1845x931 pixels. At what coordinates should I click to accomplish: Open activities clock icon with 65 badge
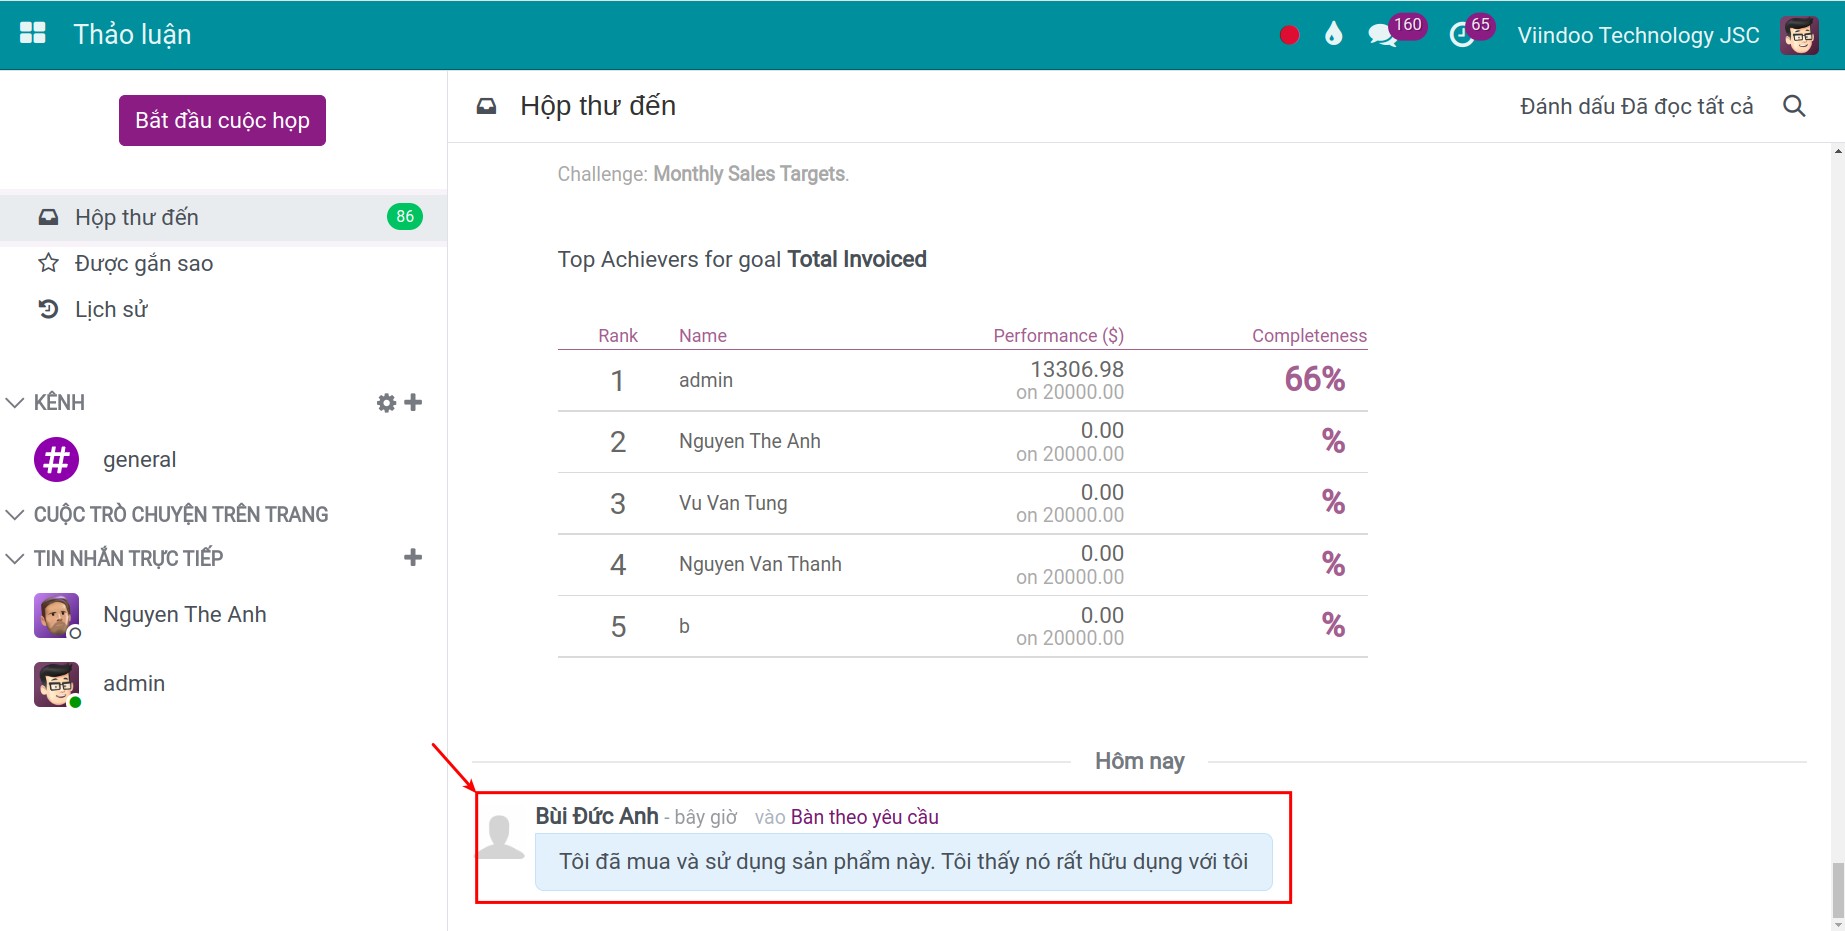pos(1461,35)
